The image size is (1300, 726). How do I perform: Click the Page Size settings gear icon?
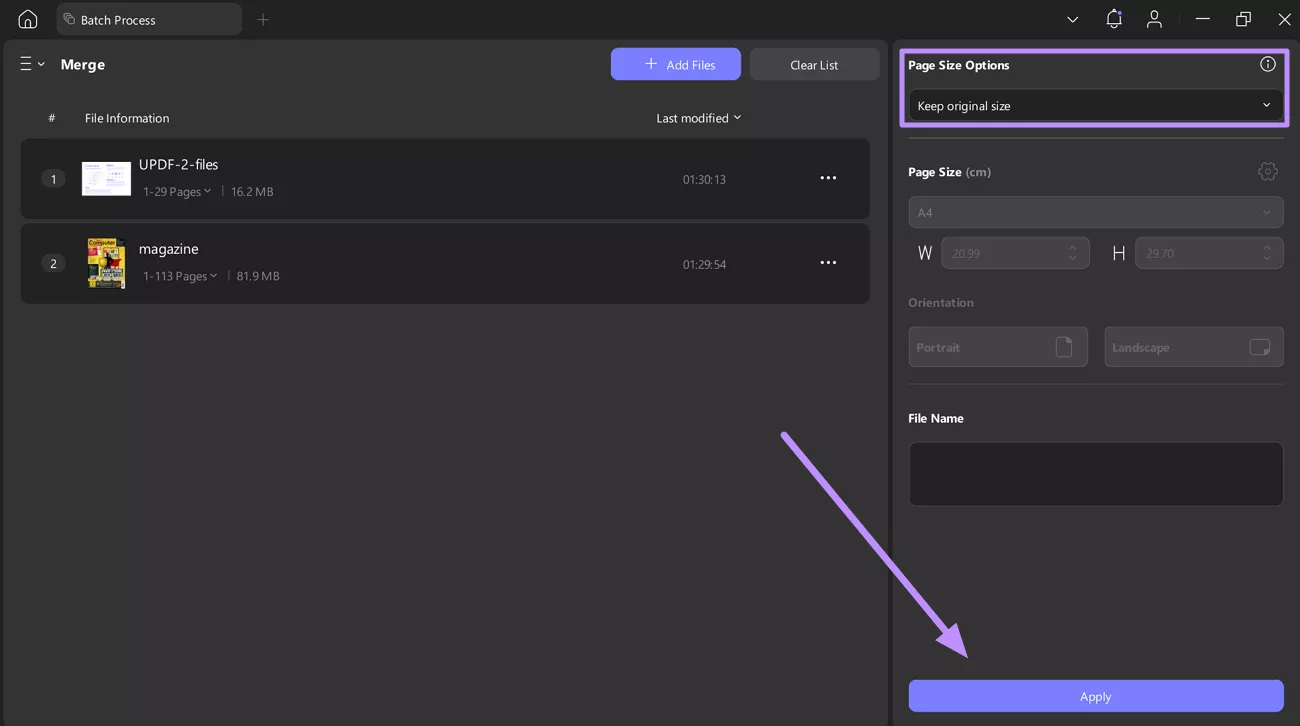(x=1267, y=171)
